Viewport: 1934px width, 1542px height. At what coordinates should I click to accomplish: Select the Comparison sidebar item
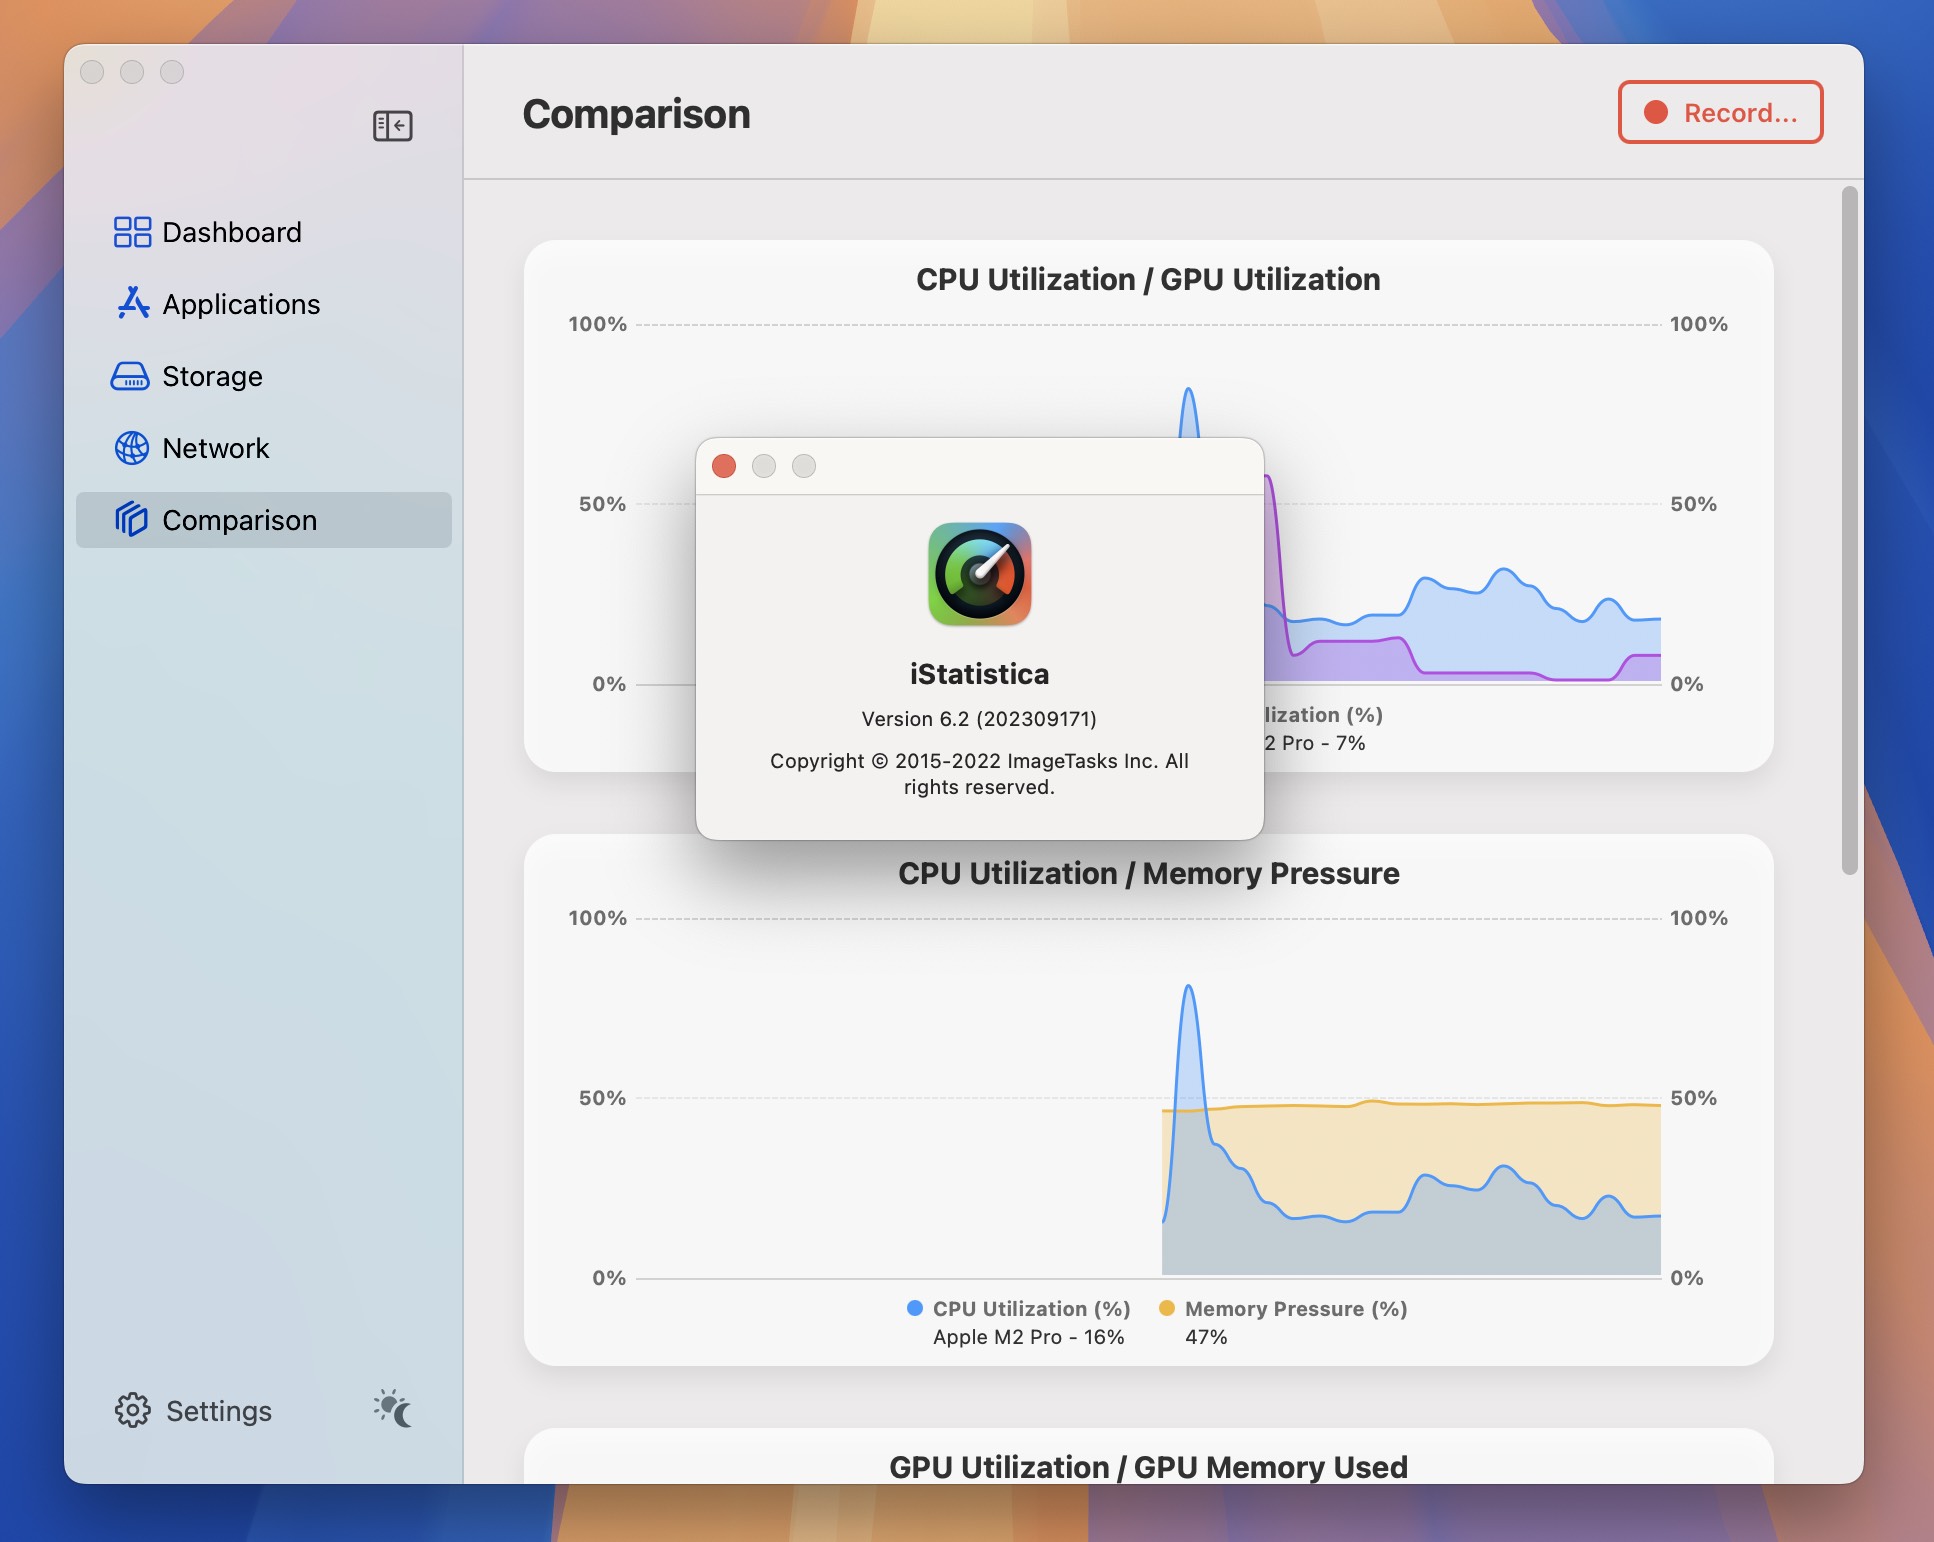click(x=264, y=520)
